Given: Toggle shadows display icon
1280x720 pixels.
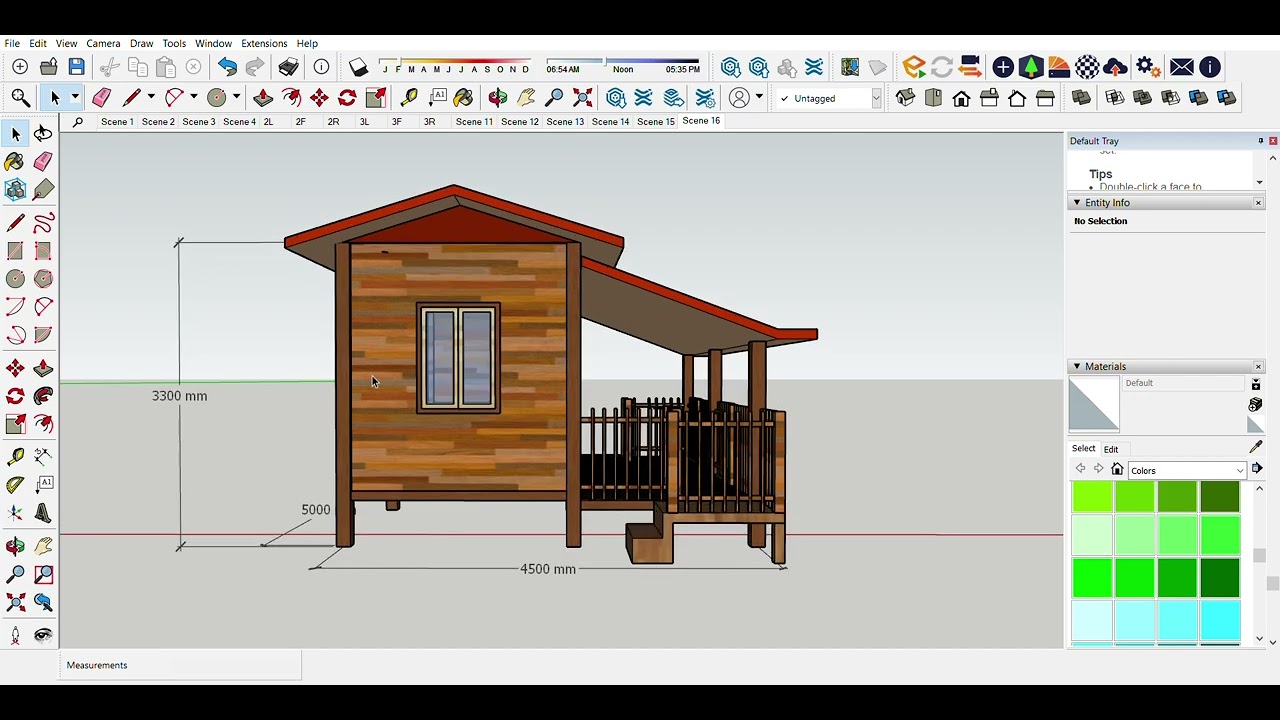Looking at the screenshot, I should [x=358, y=67].
